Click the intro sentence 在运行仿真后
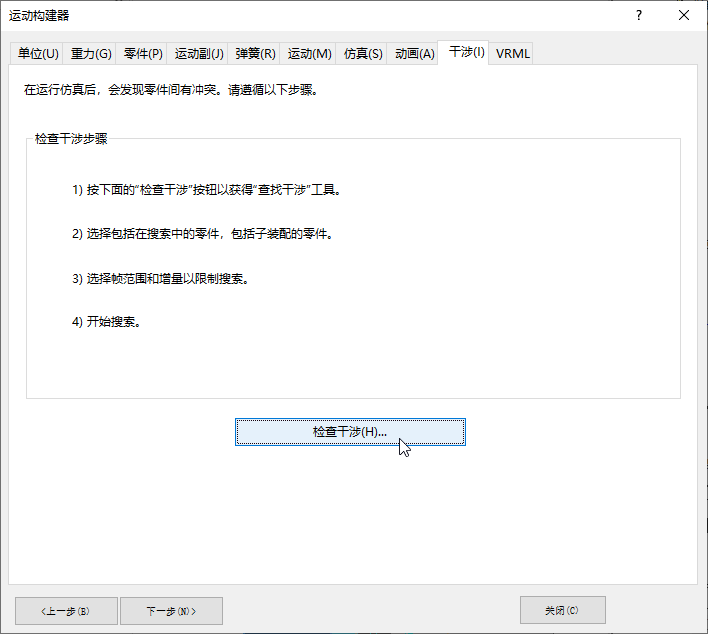 point(172,90)
